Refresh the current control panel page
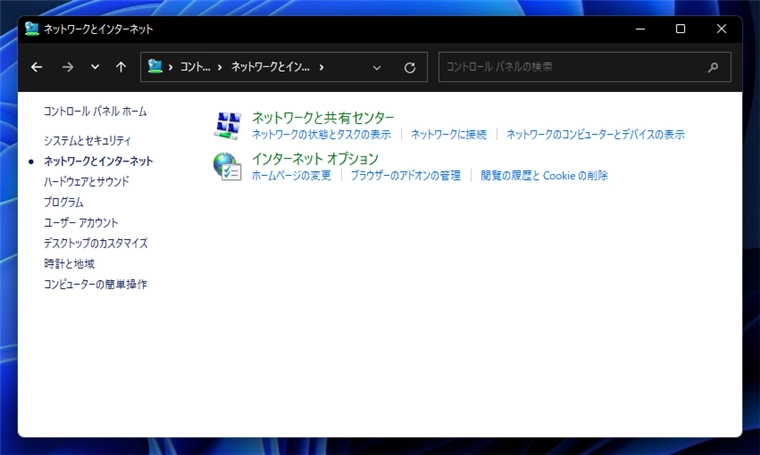This screenshot has width=760, height=455. [x=410, y=68]
